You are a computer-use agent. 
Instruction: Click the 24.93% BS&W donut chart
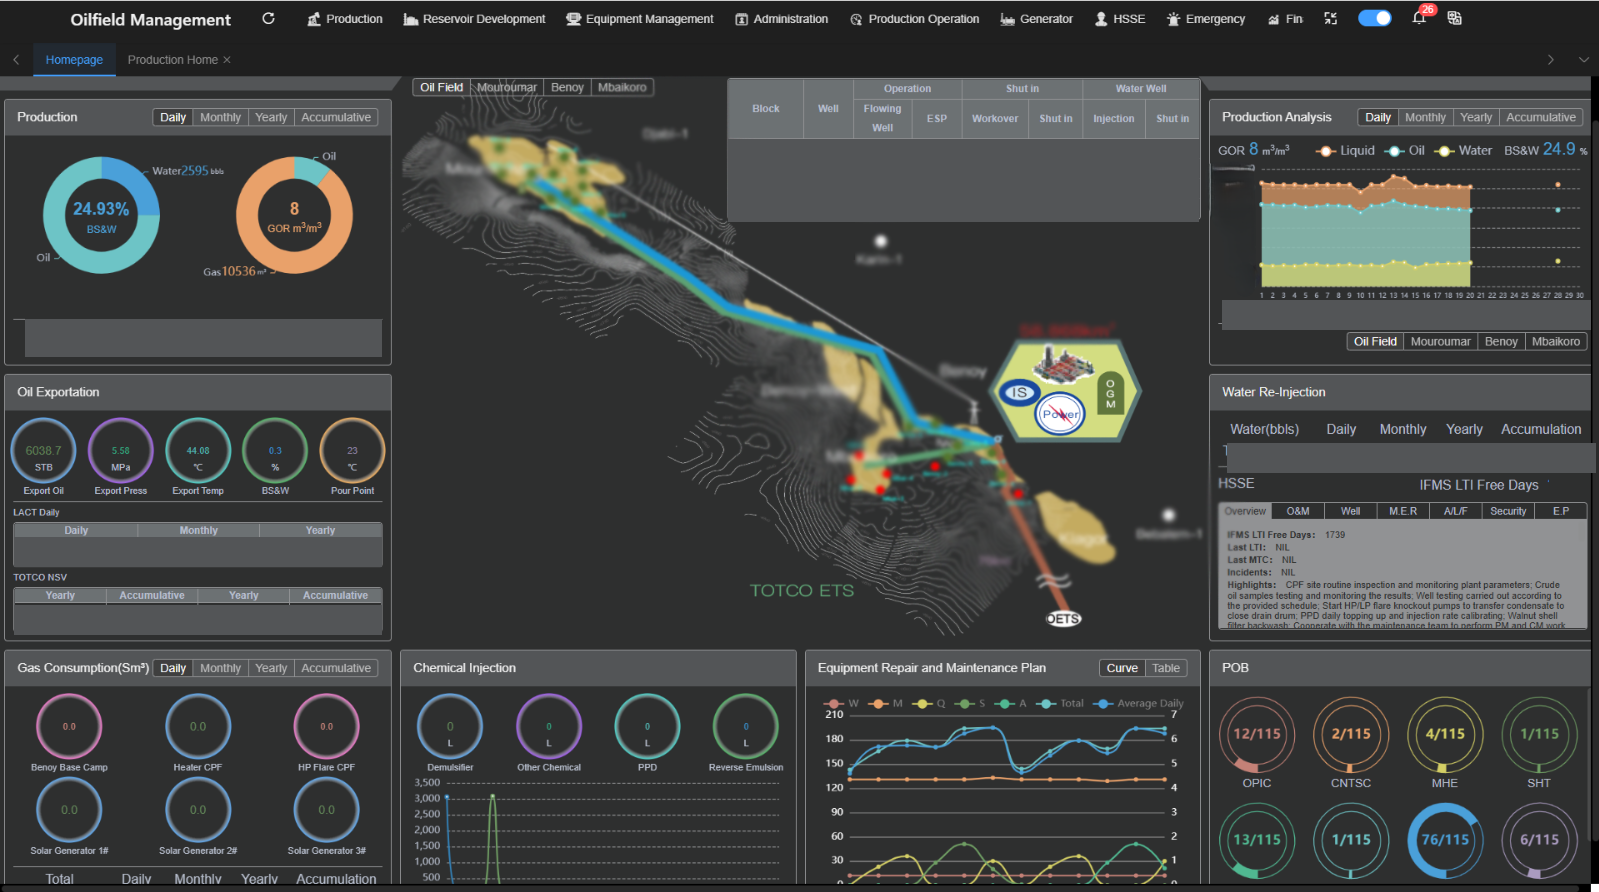tap(101, 215)
